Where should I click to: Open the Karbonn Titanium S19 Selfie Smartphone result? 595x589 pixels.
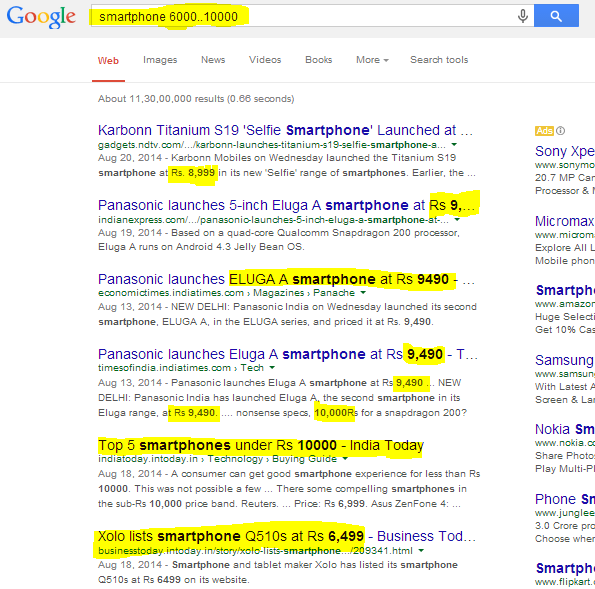pyautogui.click(x=285, y=130)
